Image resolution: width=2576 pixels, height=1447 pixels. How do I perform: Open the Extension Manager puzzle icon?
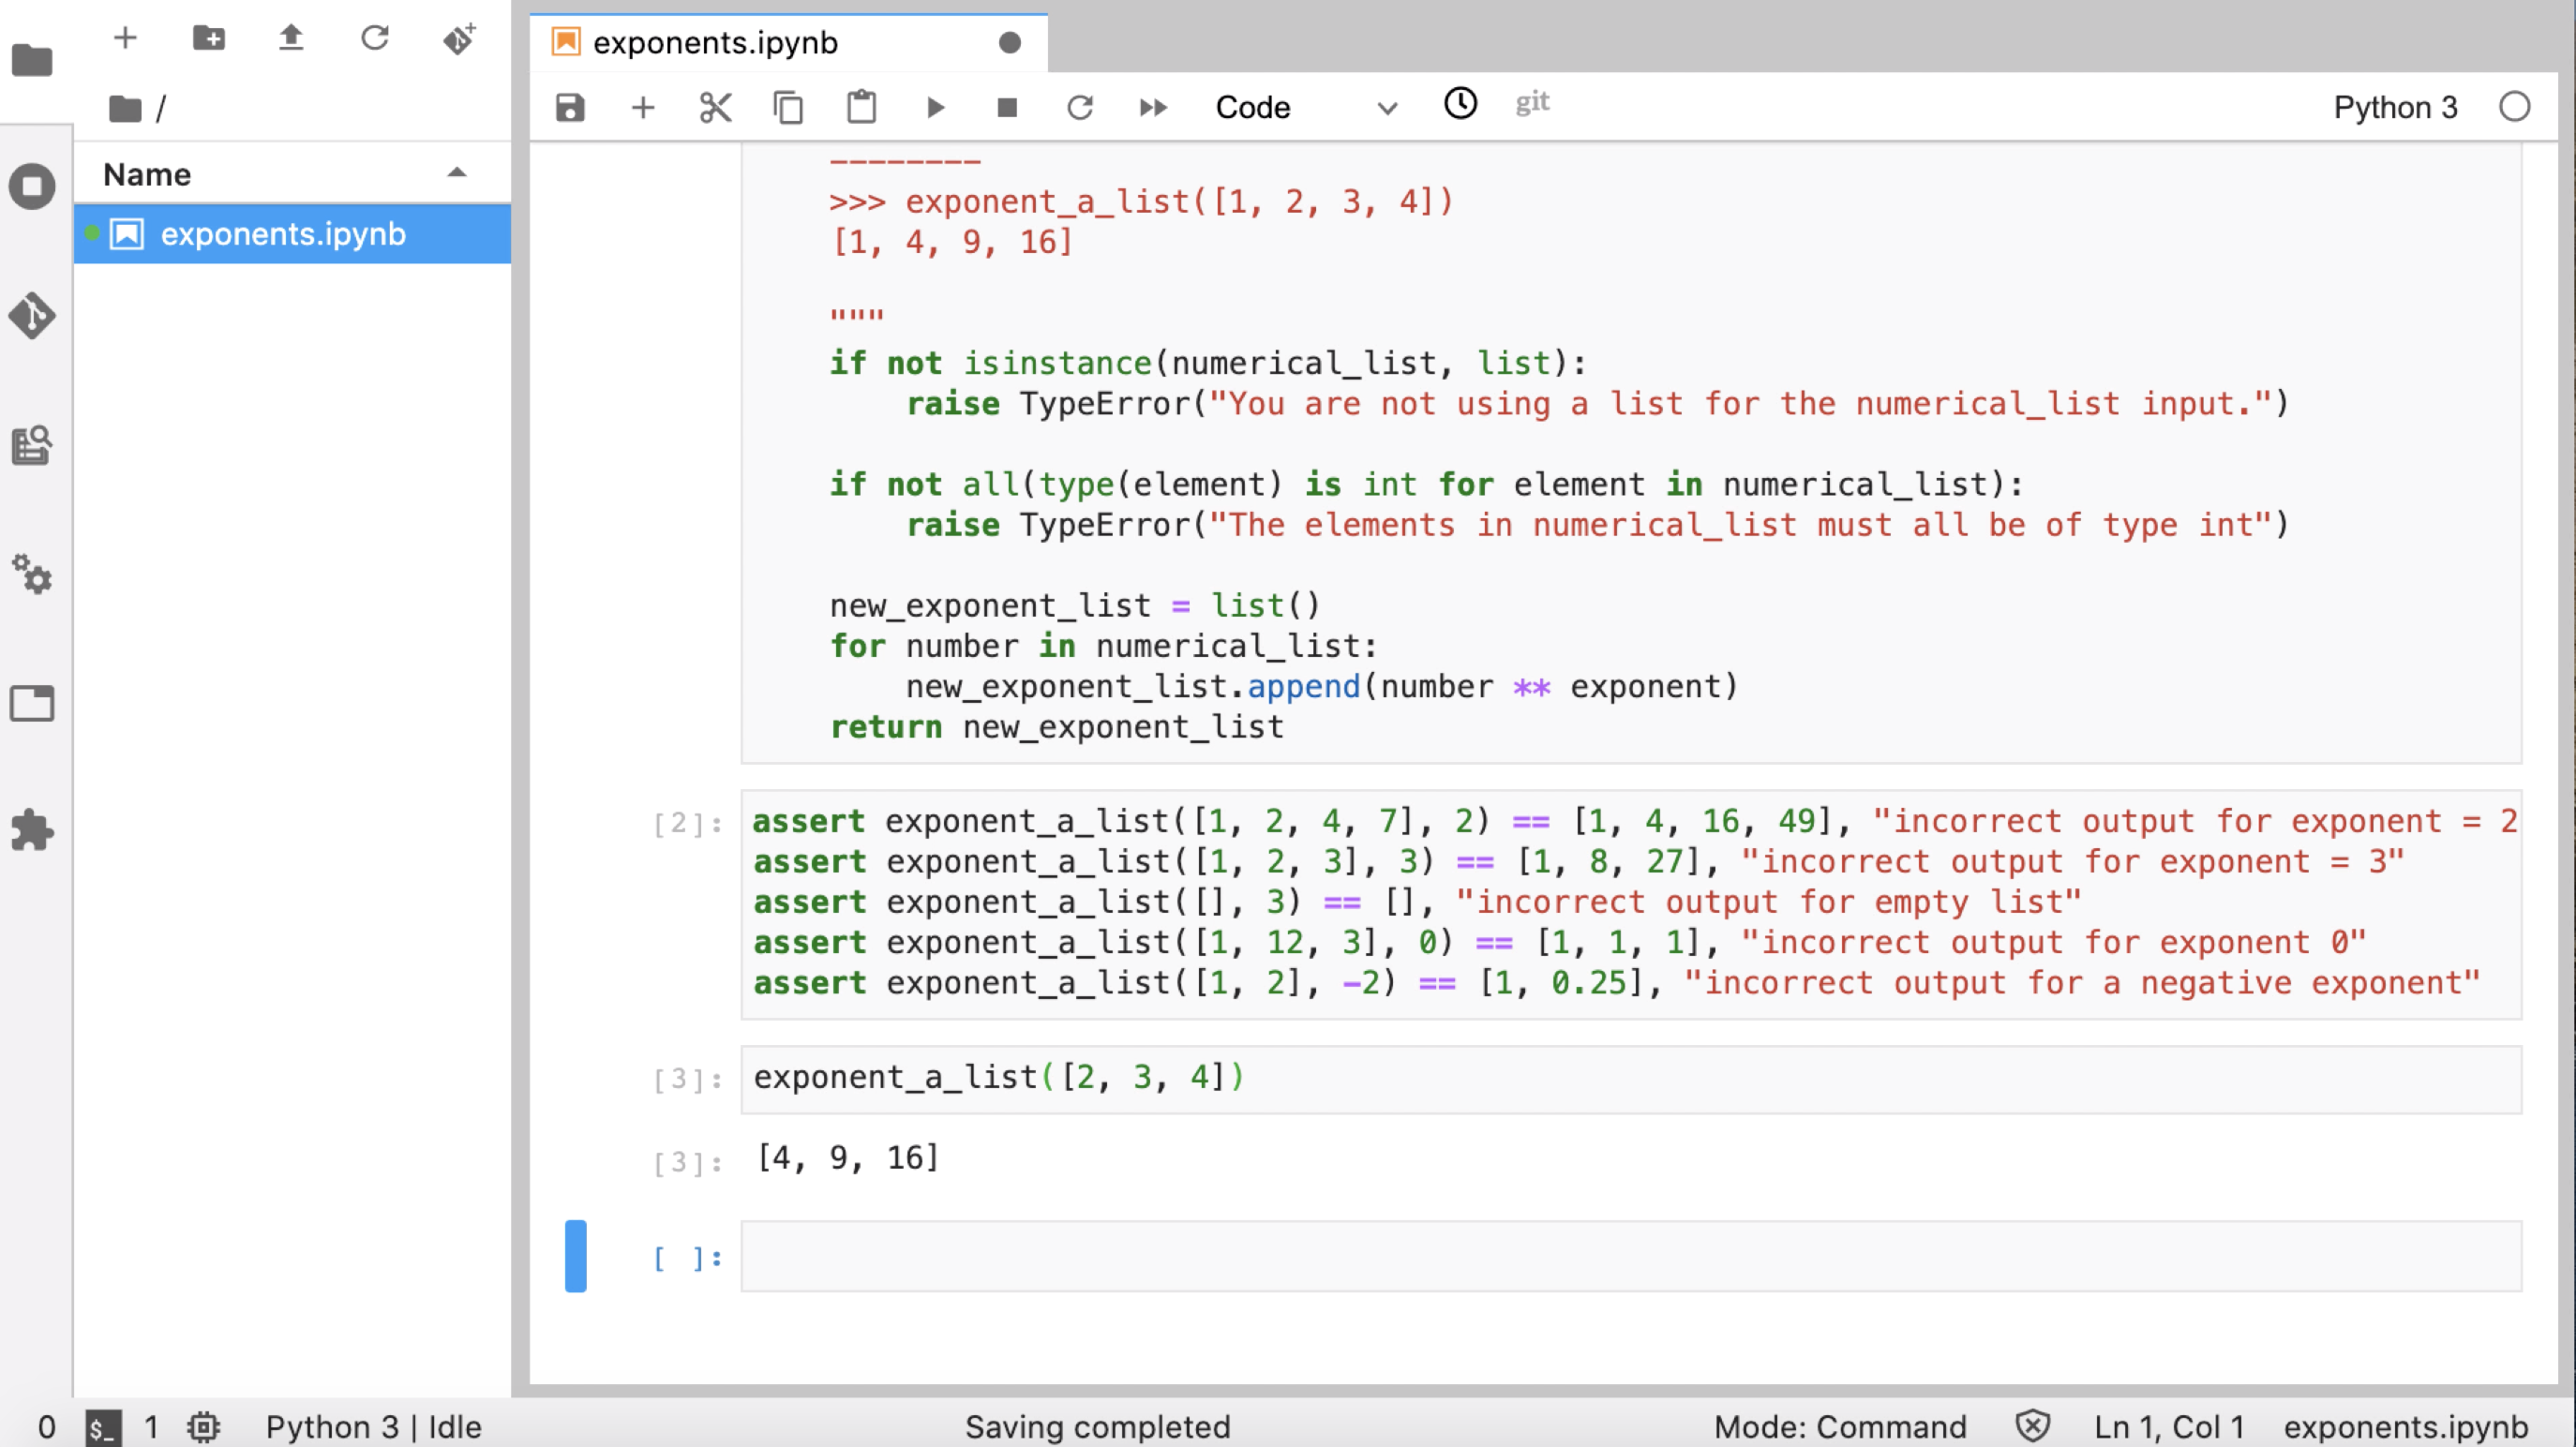click(32, 830)
